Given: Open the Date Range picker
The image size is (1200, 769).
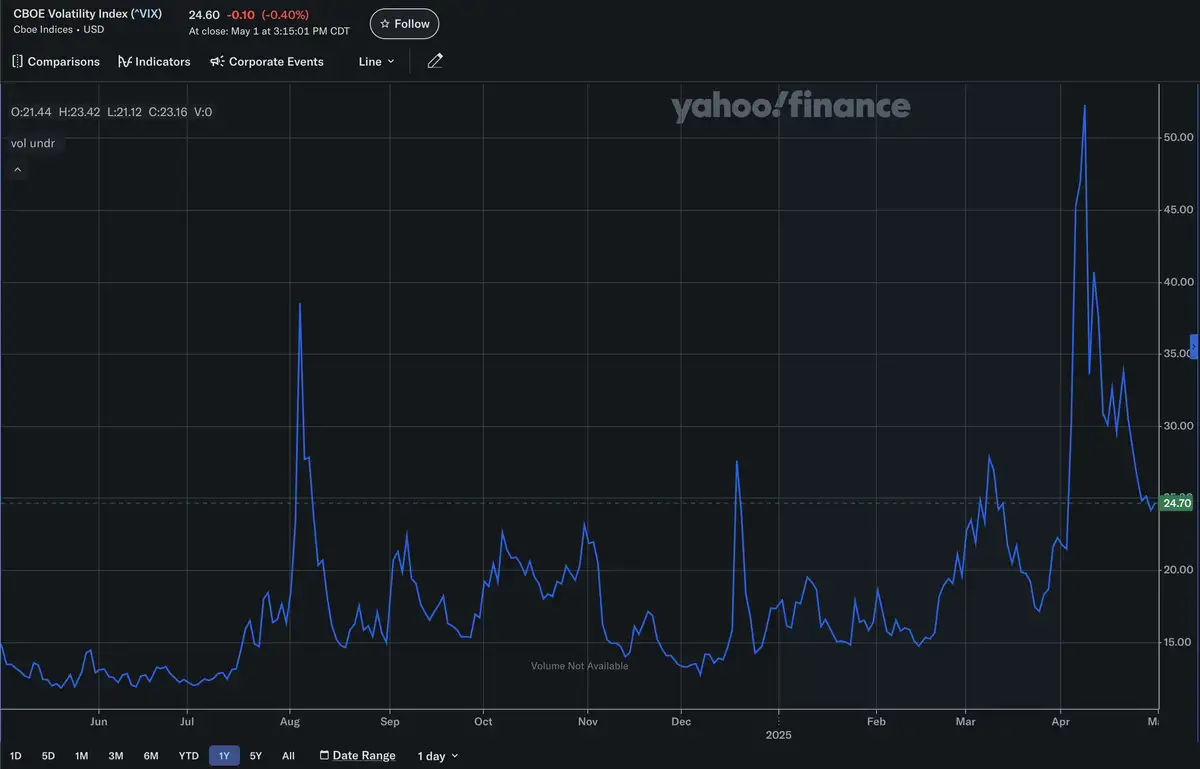Looking at the screenshot, I should (x=357, y=756).
